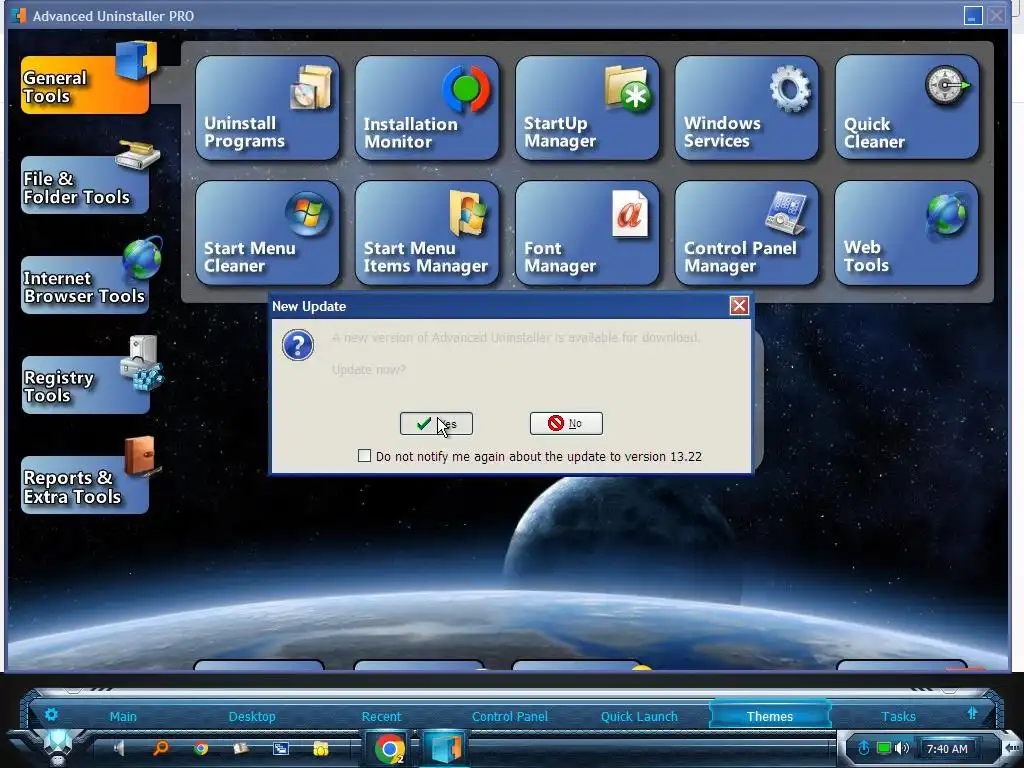Select Internet Browser Tools category
This screenshot has width=1024, height=768.
tap(86, 285)
